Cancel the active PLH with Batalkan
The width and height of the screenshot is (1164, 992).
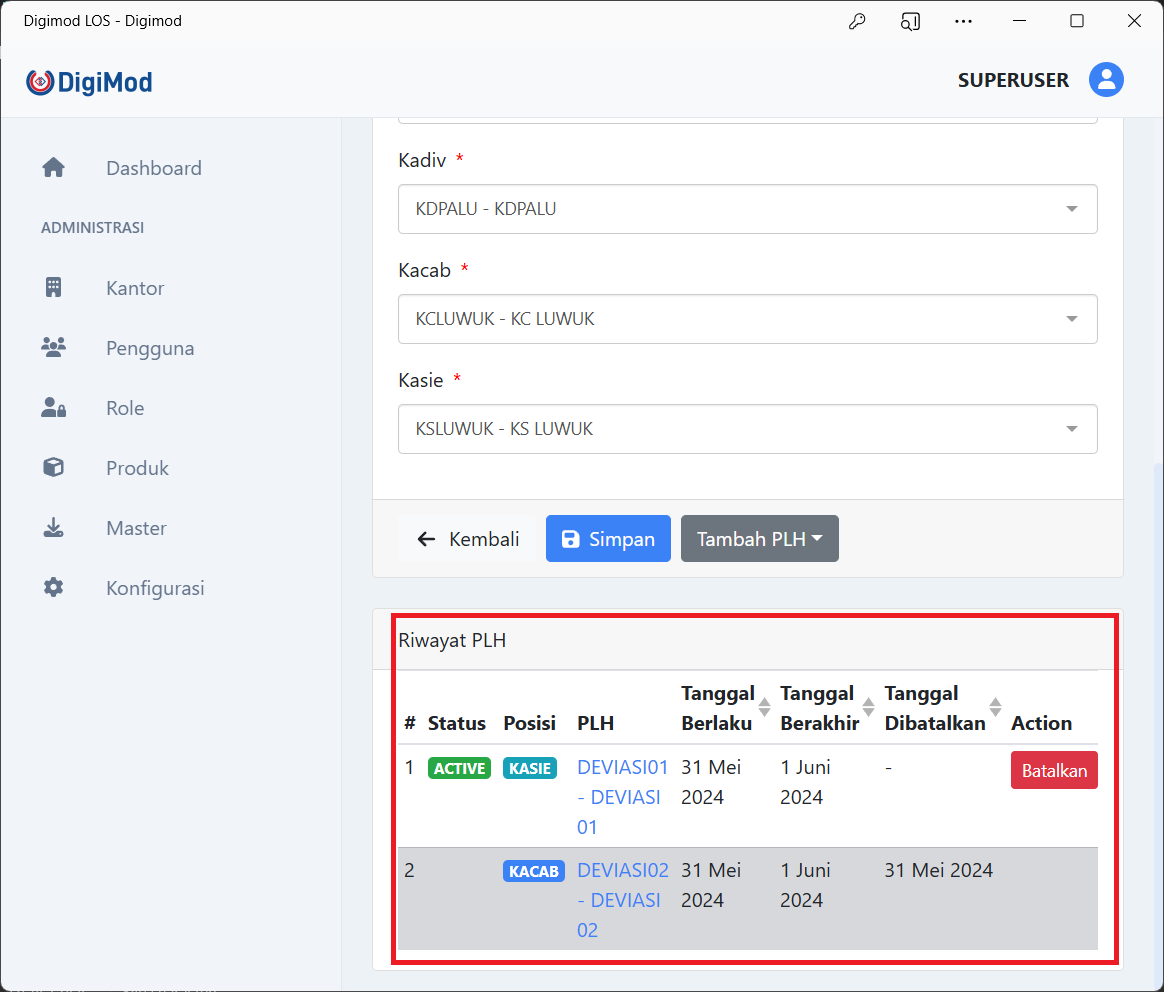[1053, 771]
